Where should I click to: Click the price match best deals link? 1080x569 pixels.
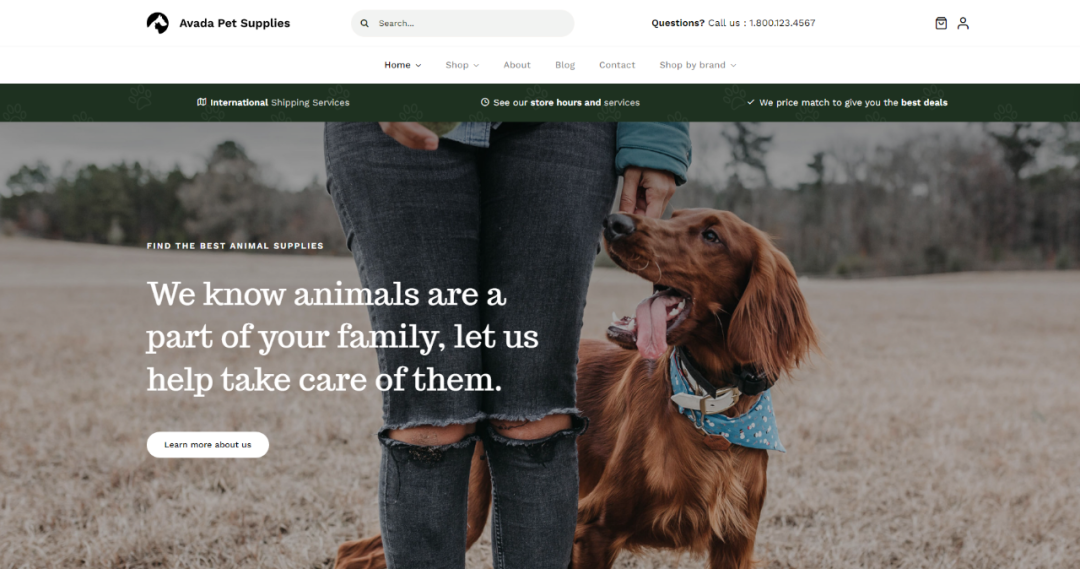pos(853,102)
